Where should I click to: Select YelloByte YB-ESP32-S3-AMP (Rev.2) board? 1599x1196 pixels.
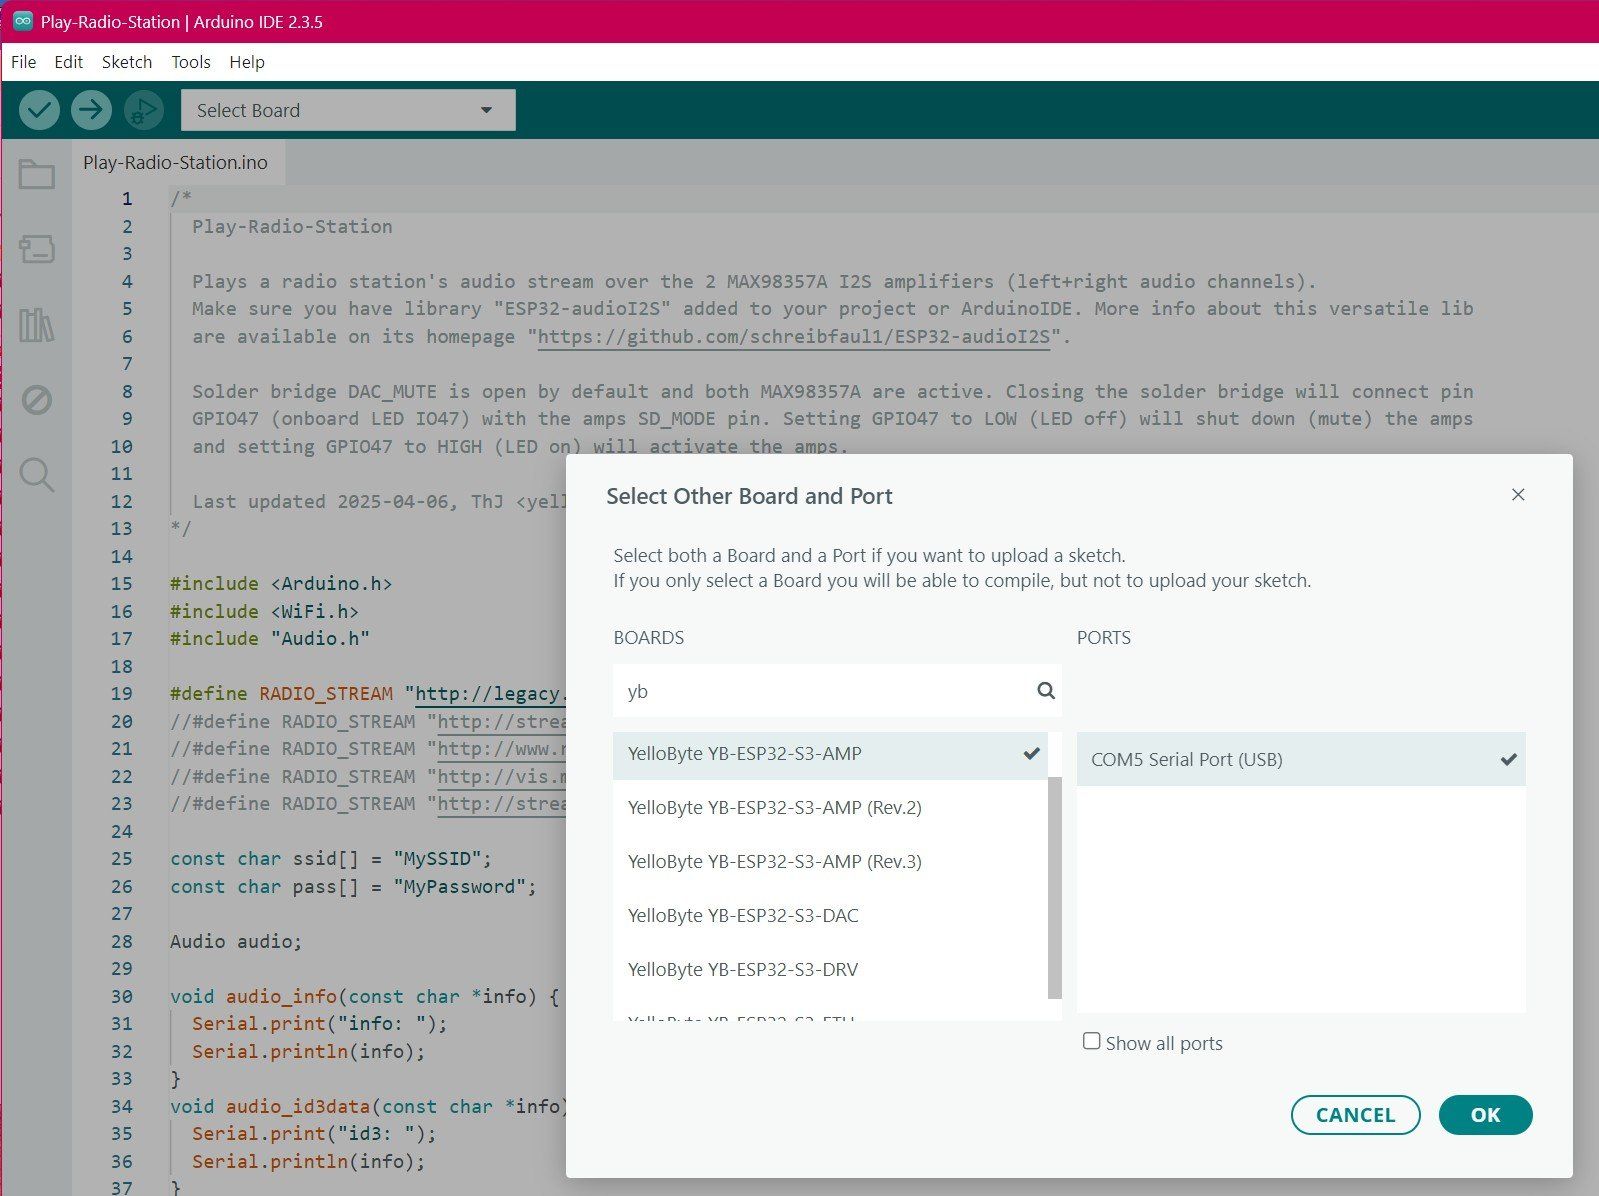[x=830, y=808]
